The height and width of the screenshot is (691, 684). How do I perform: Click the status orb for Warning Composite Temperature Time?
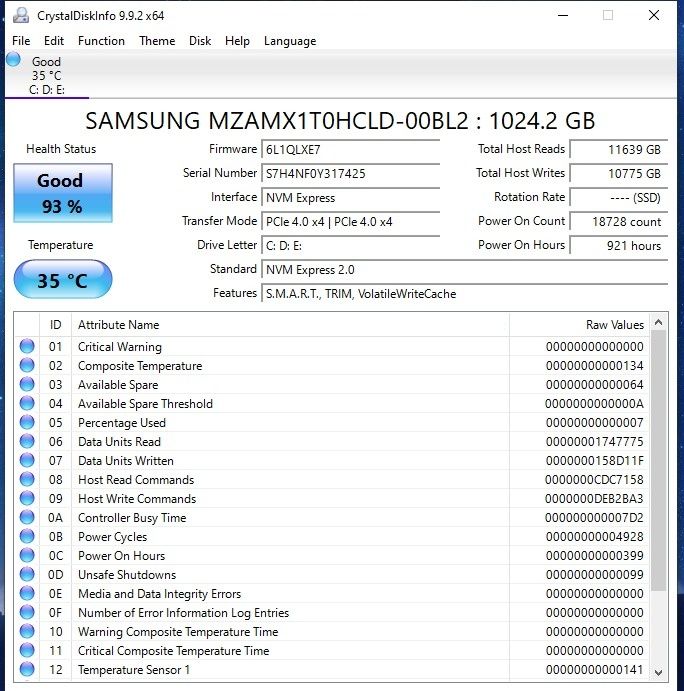[27, 631]
